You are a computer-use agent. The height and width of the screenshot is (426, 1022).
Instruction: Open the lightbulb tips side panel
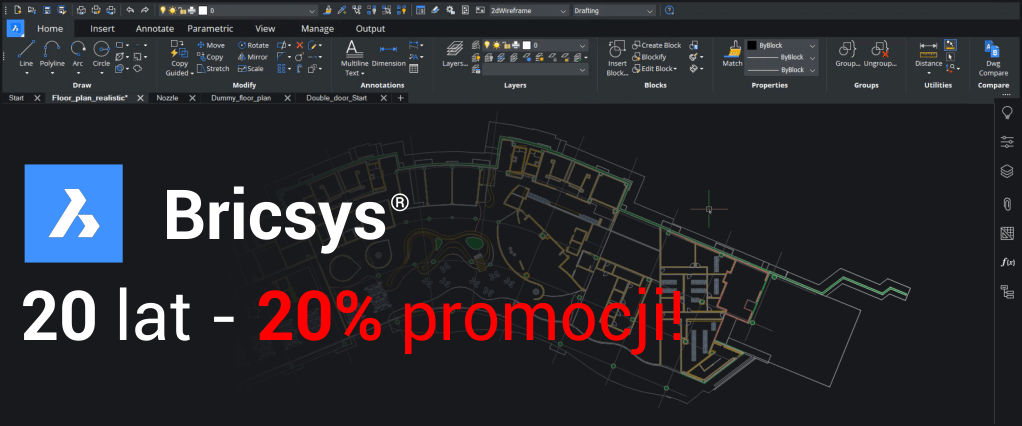coord(1007,113)
